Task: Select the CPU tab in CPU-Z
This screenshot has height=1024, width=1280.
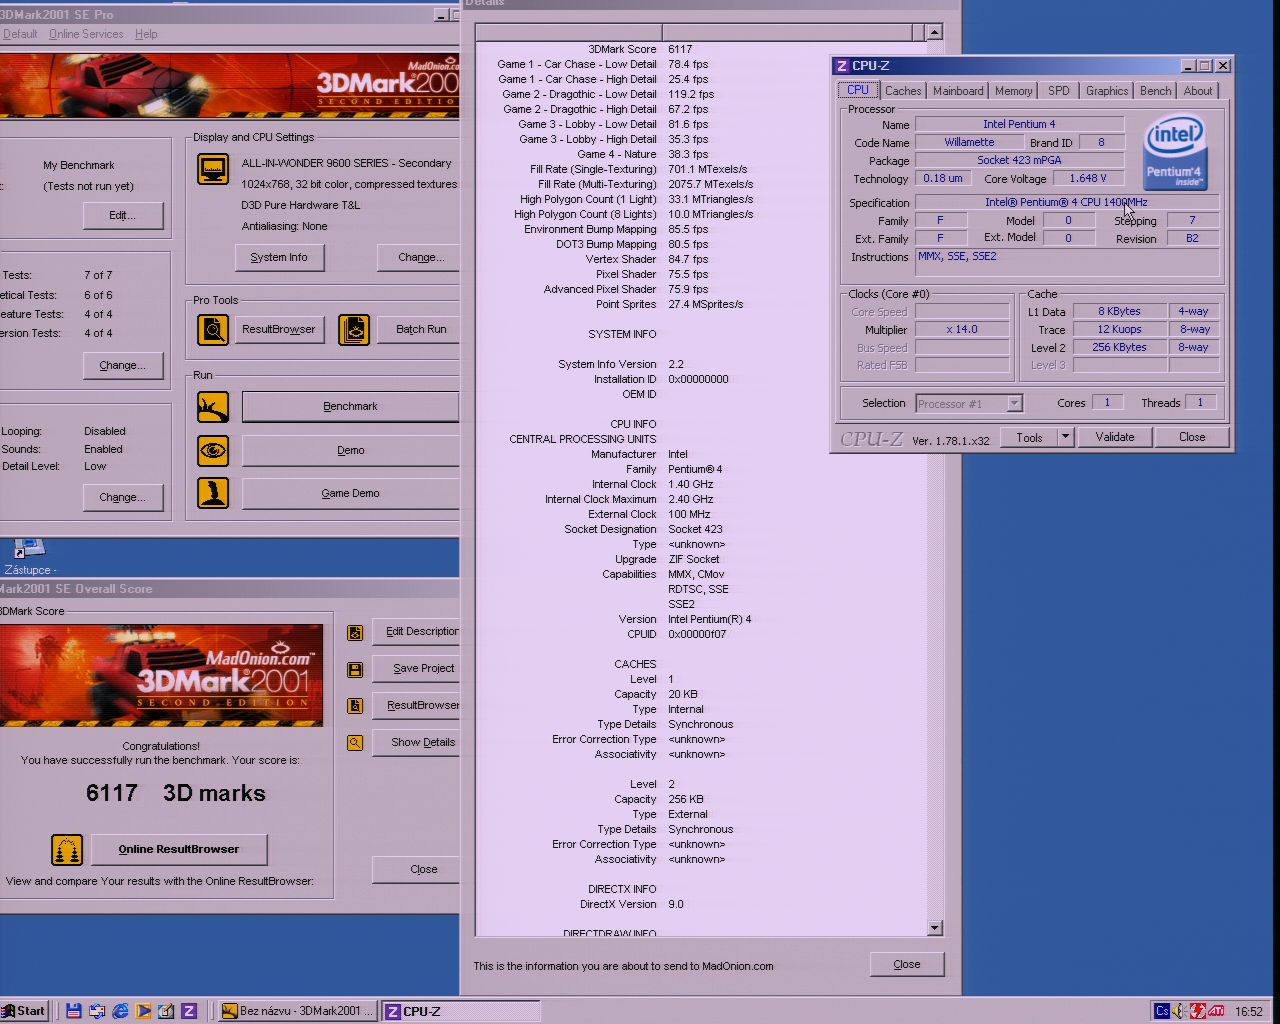Action: click(858, 89)
